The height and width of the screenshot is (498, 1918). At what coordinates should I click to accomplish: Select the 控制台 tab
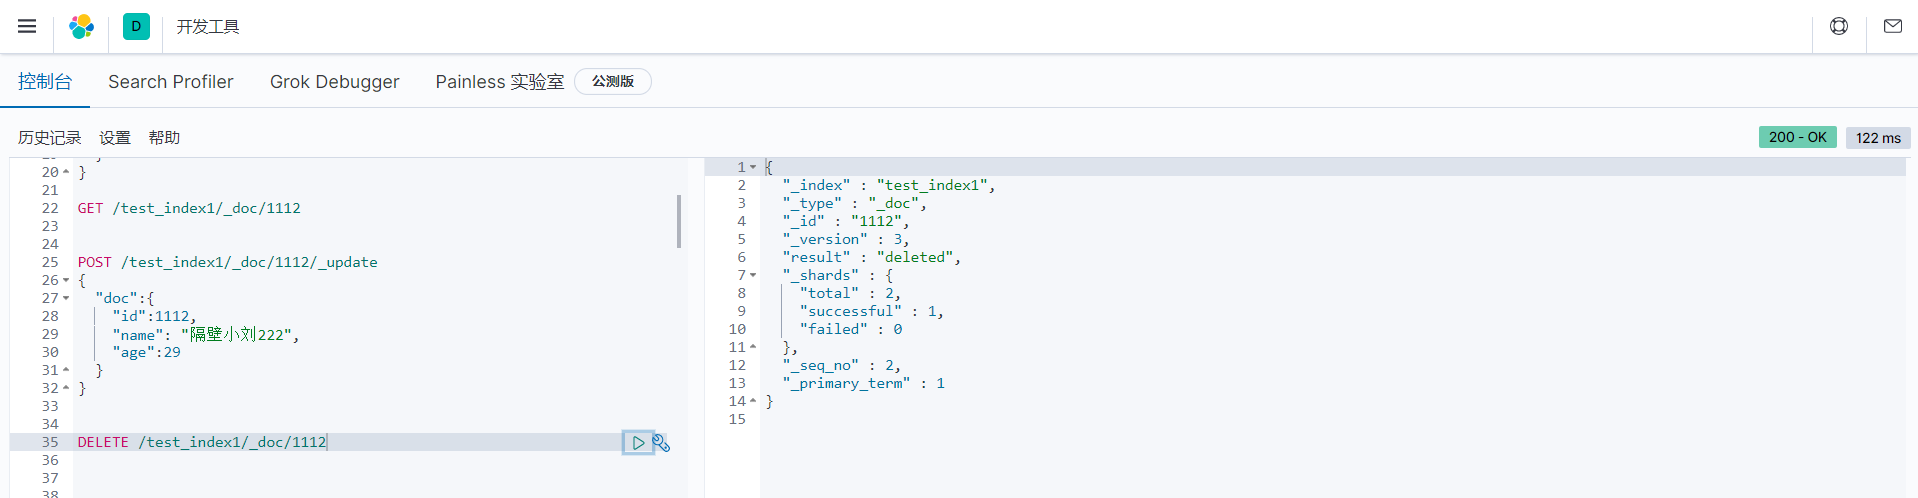point(45,82)
